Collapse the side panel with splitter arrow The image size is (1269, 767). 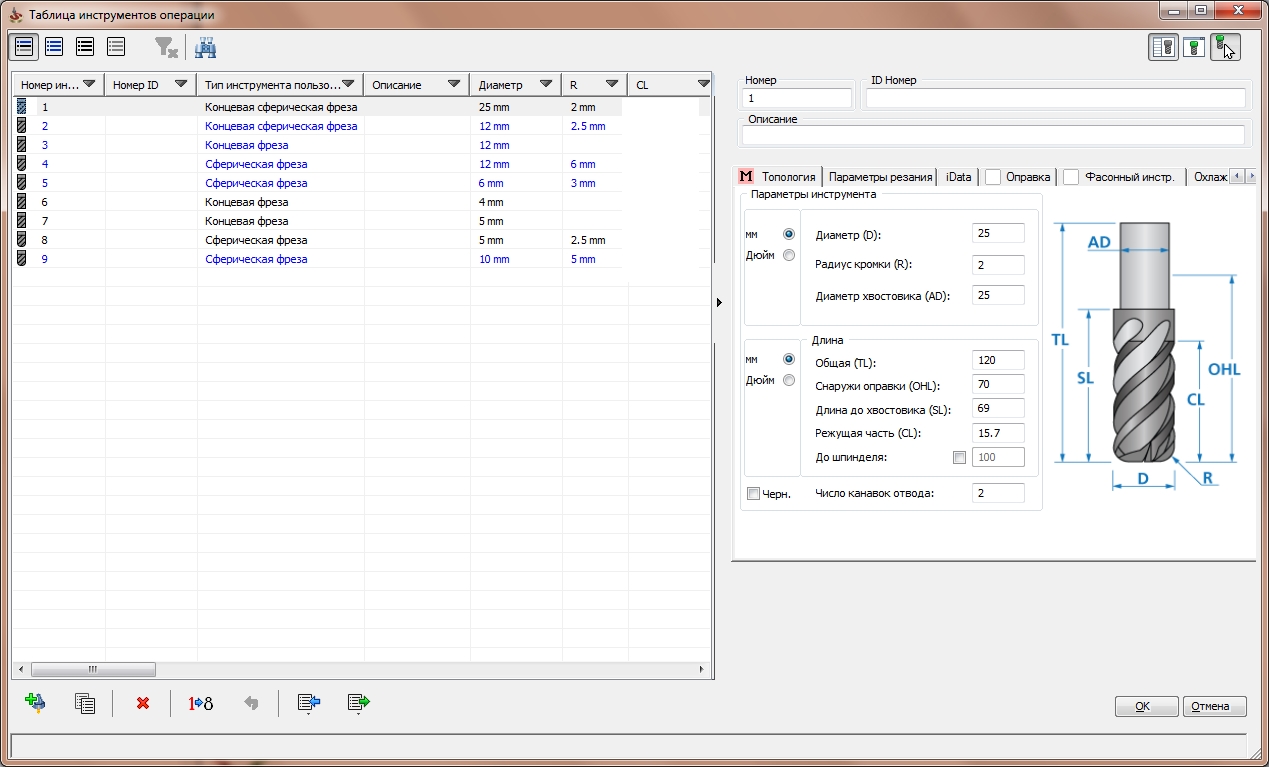[720, 302]
